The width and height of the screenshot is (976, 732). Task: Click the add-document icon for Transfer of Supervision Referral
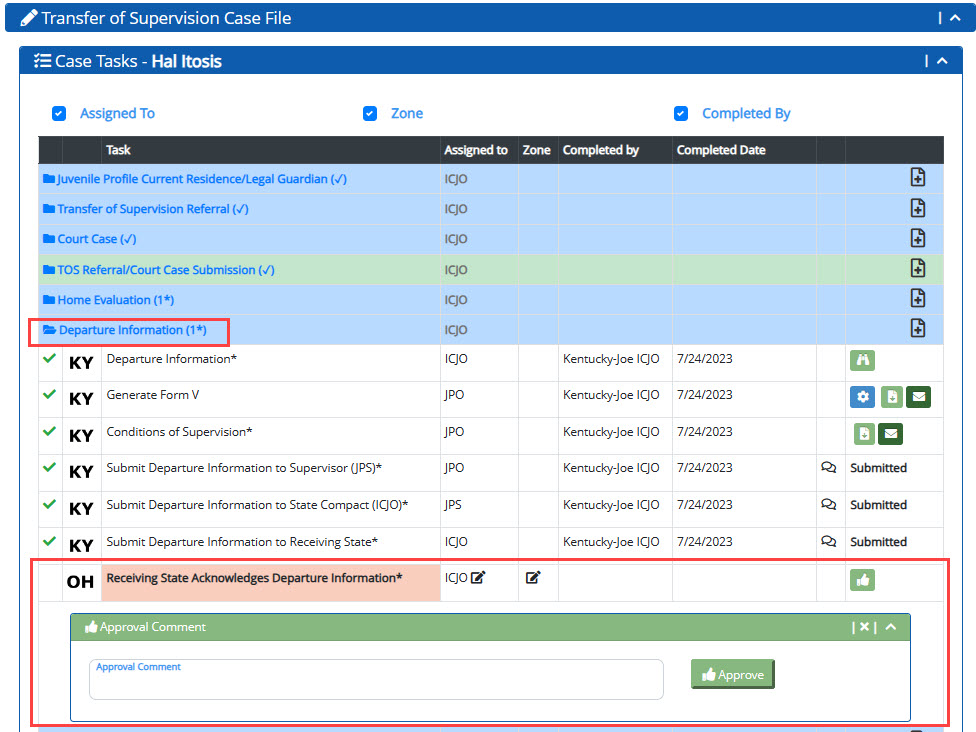[x=917, y=208]
